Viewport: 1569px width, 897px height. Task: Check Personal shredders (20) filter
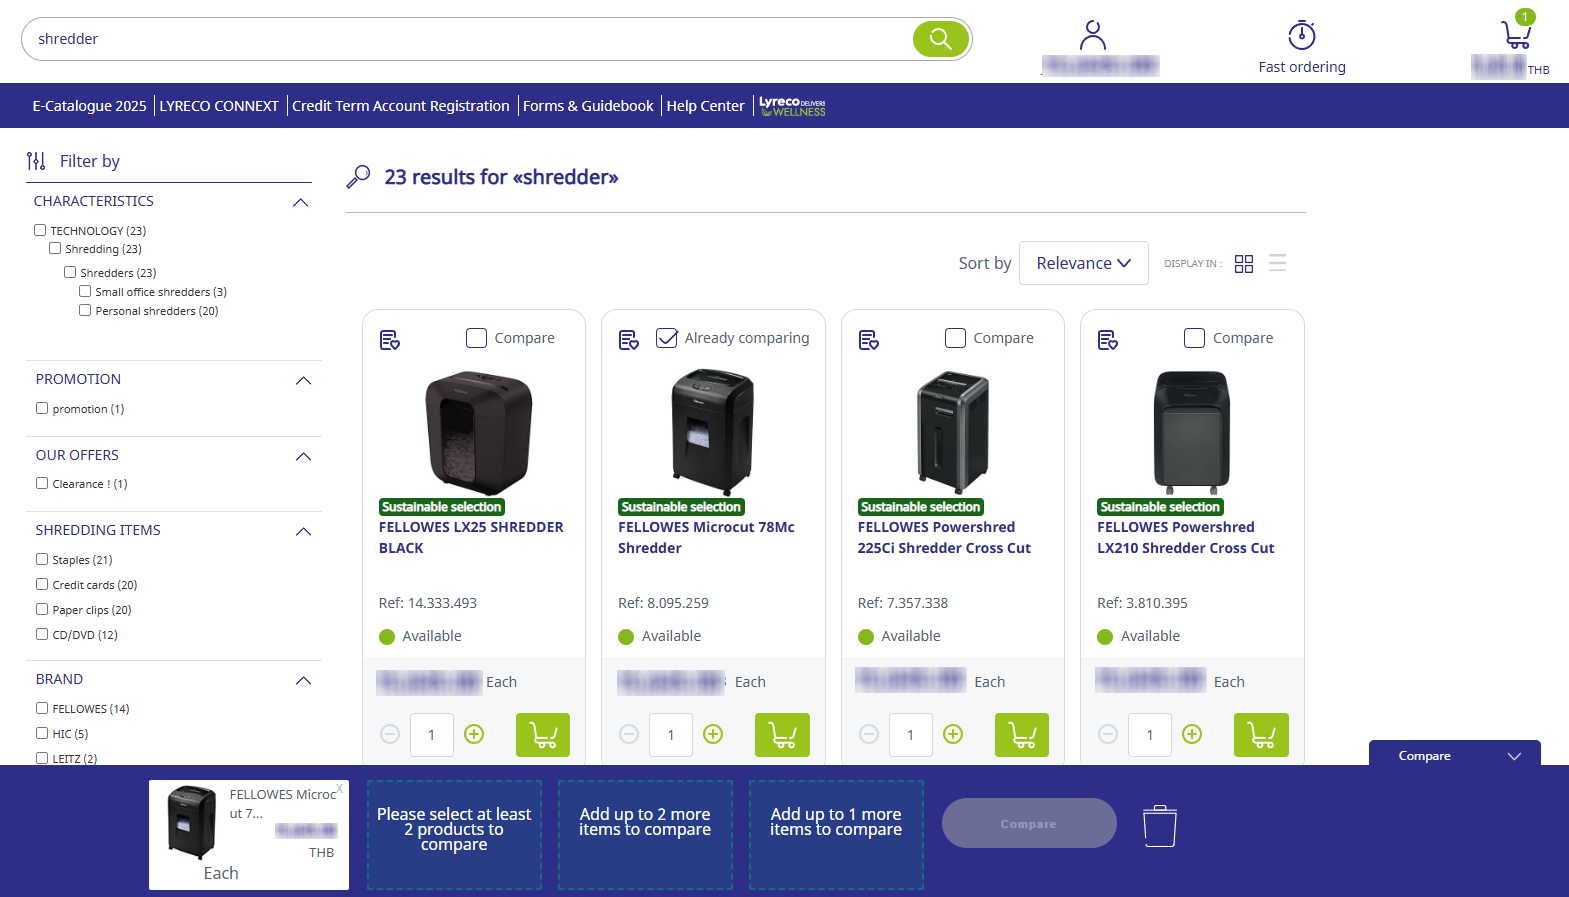(x=85, y=310)
